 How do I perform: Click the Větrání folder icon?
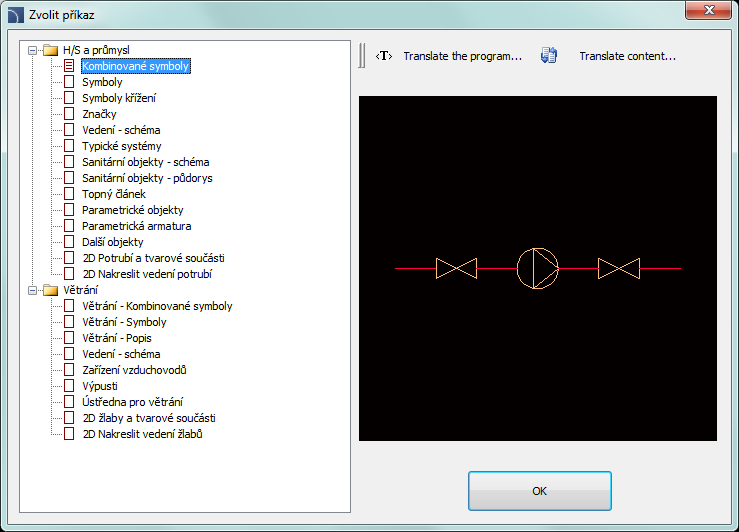[50, 290]
